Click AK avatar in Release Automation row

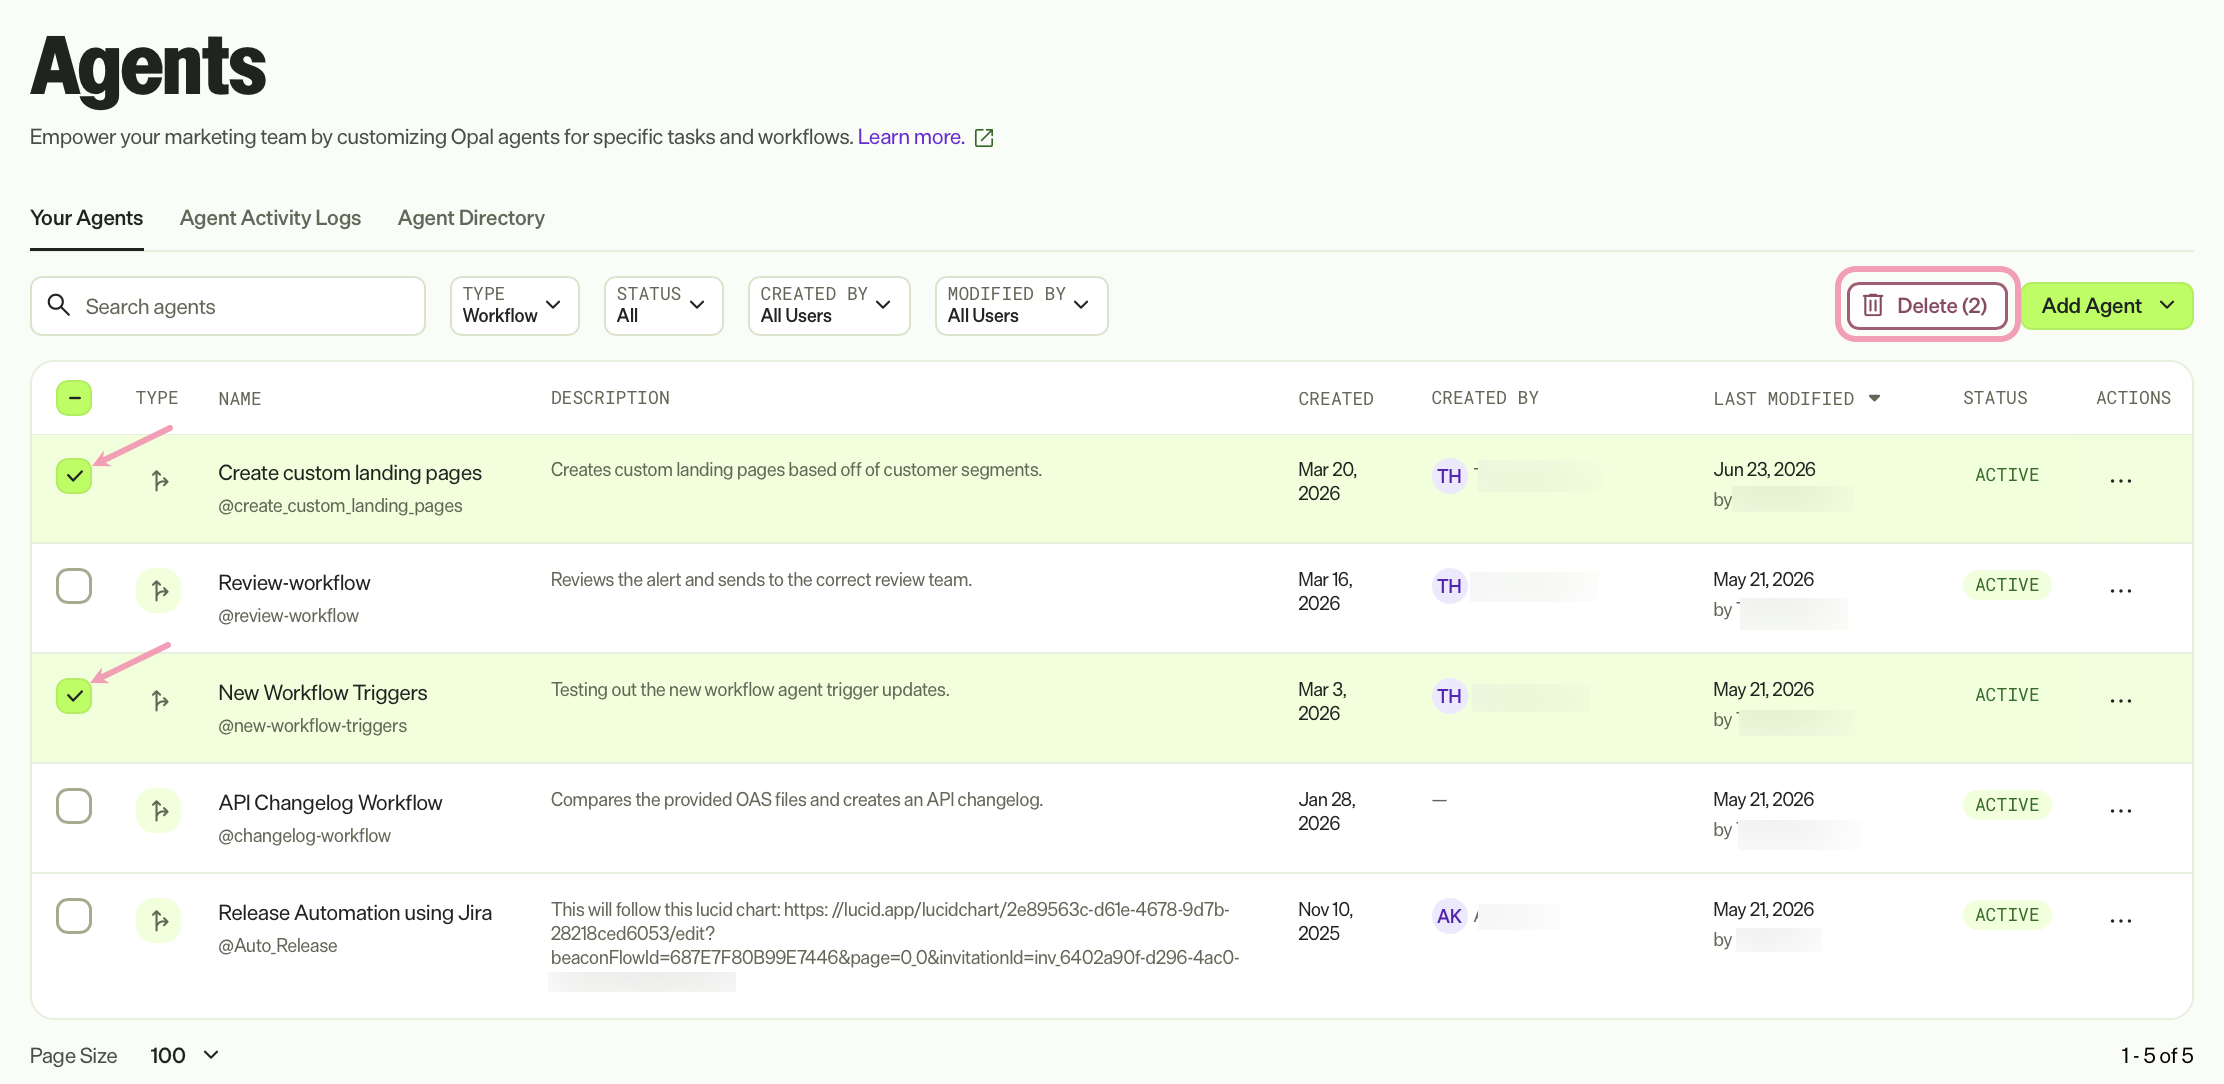tap(1449, 917)
